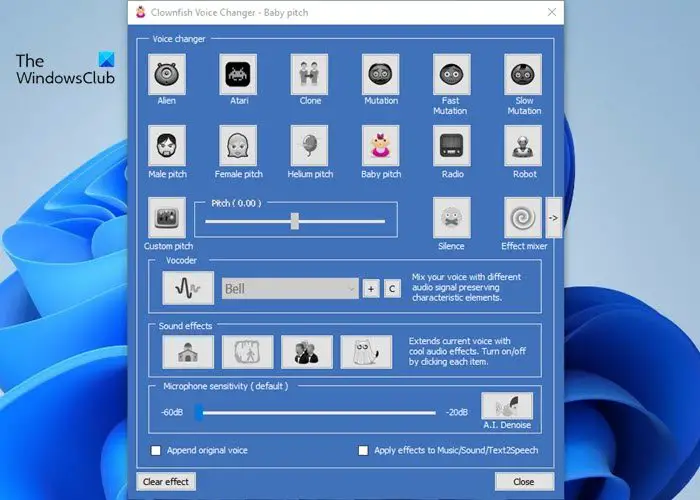Toggle the church sound effect
Image resolution: width=700 pixels, height=500 pixels.
pyautogui.click(x=188, y=352)
